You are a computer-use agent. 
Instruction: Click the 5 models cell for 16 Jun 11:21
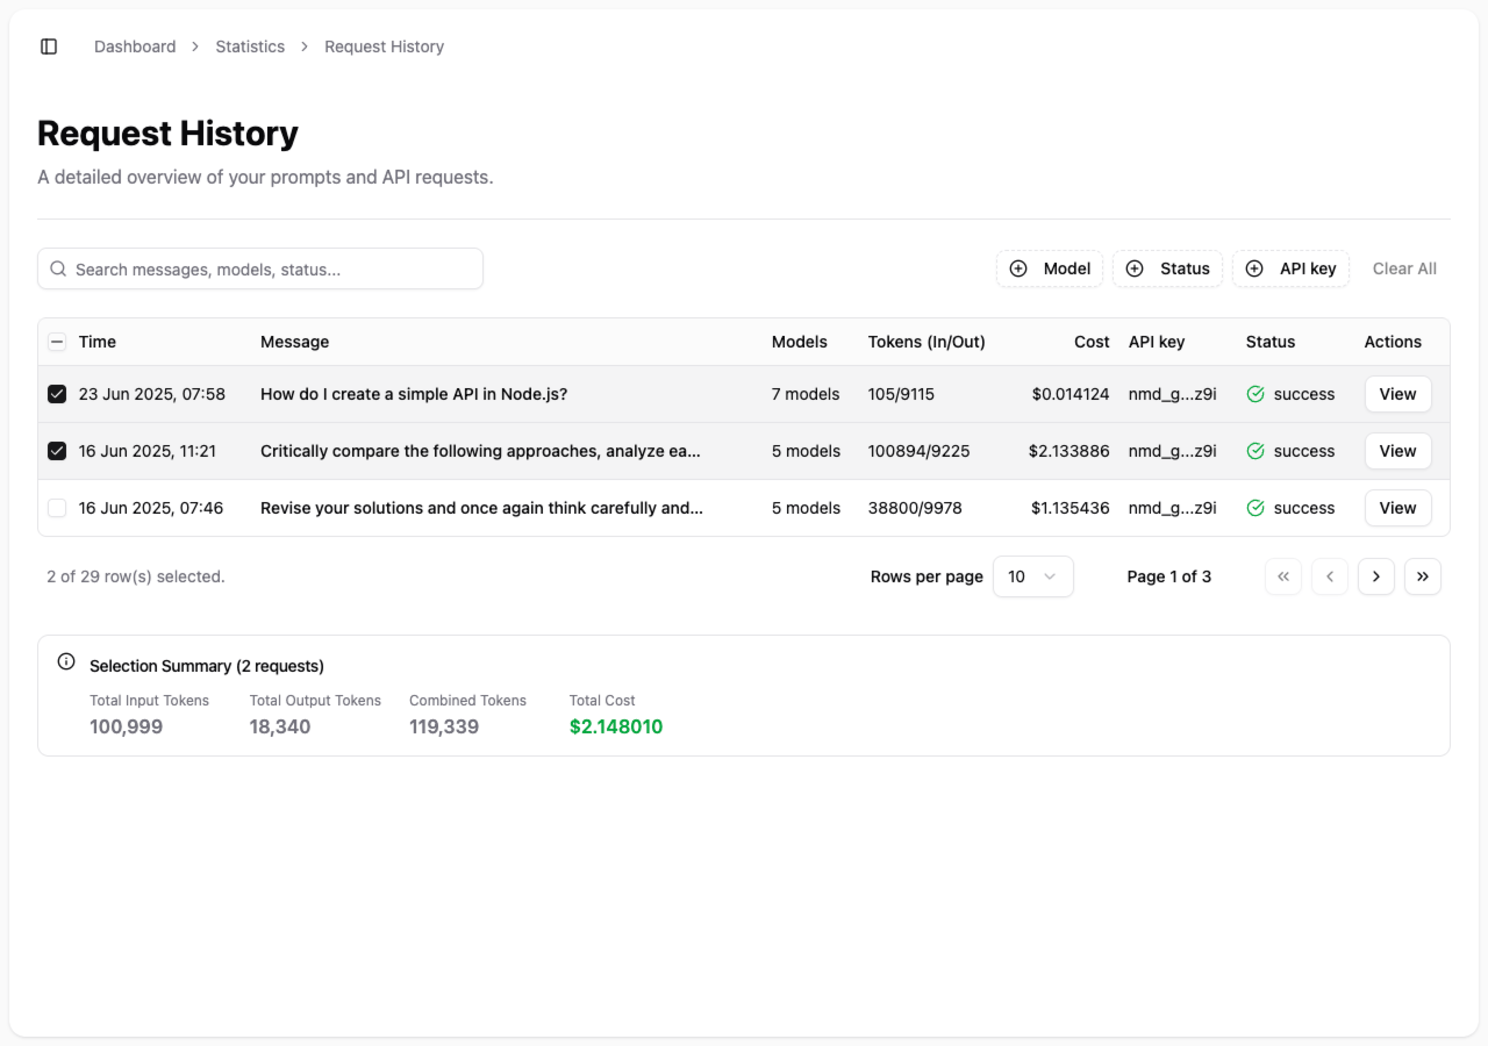[x=805, y=451]
